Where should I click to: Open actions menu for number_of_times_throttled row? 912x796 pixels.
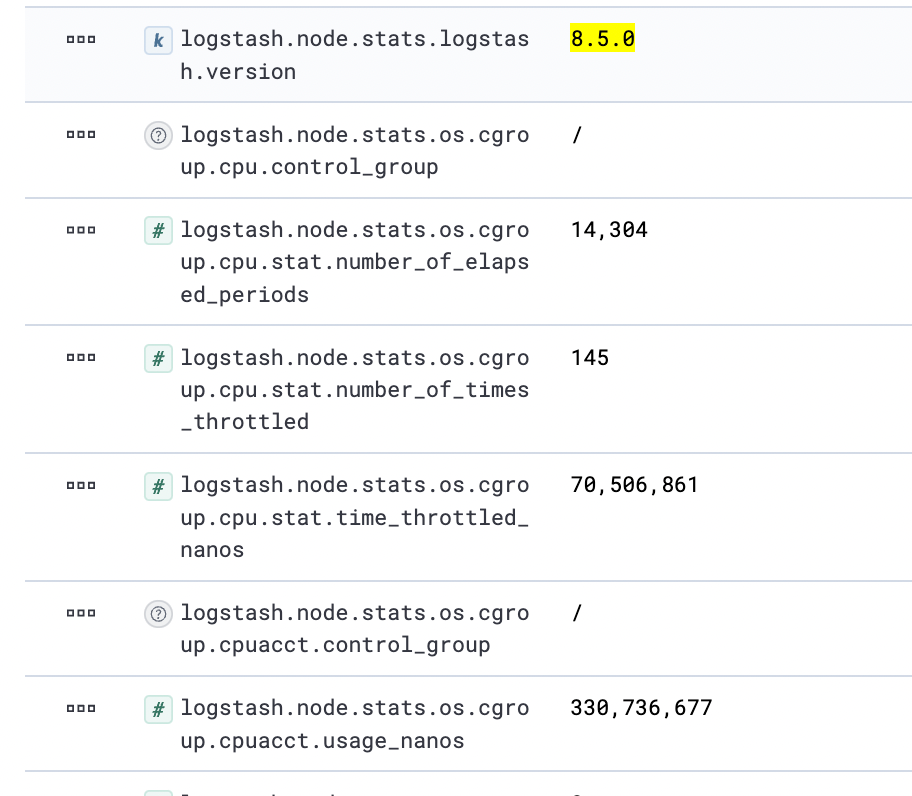pos(81,358)
